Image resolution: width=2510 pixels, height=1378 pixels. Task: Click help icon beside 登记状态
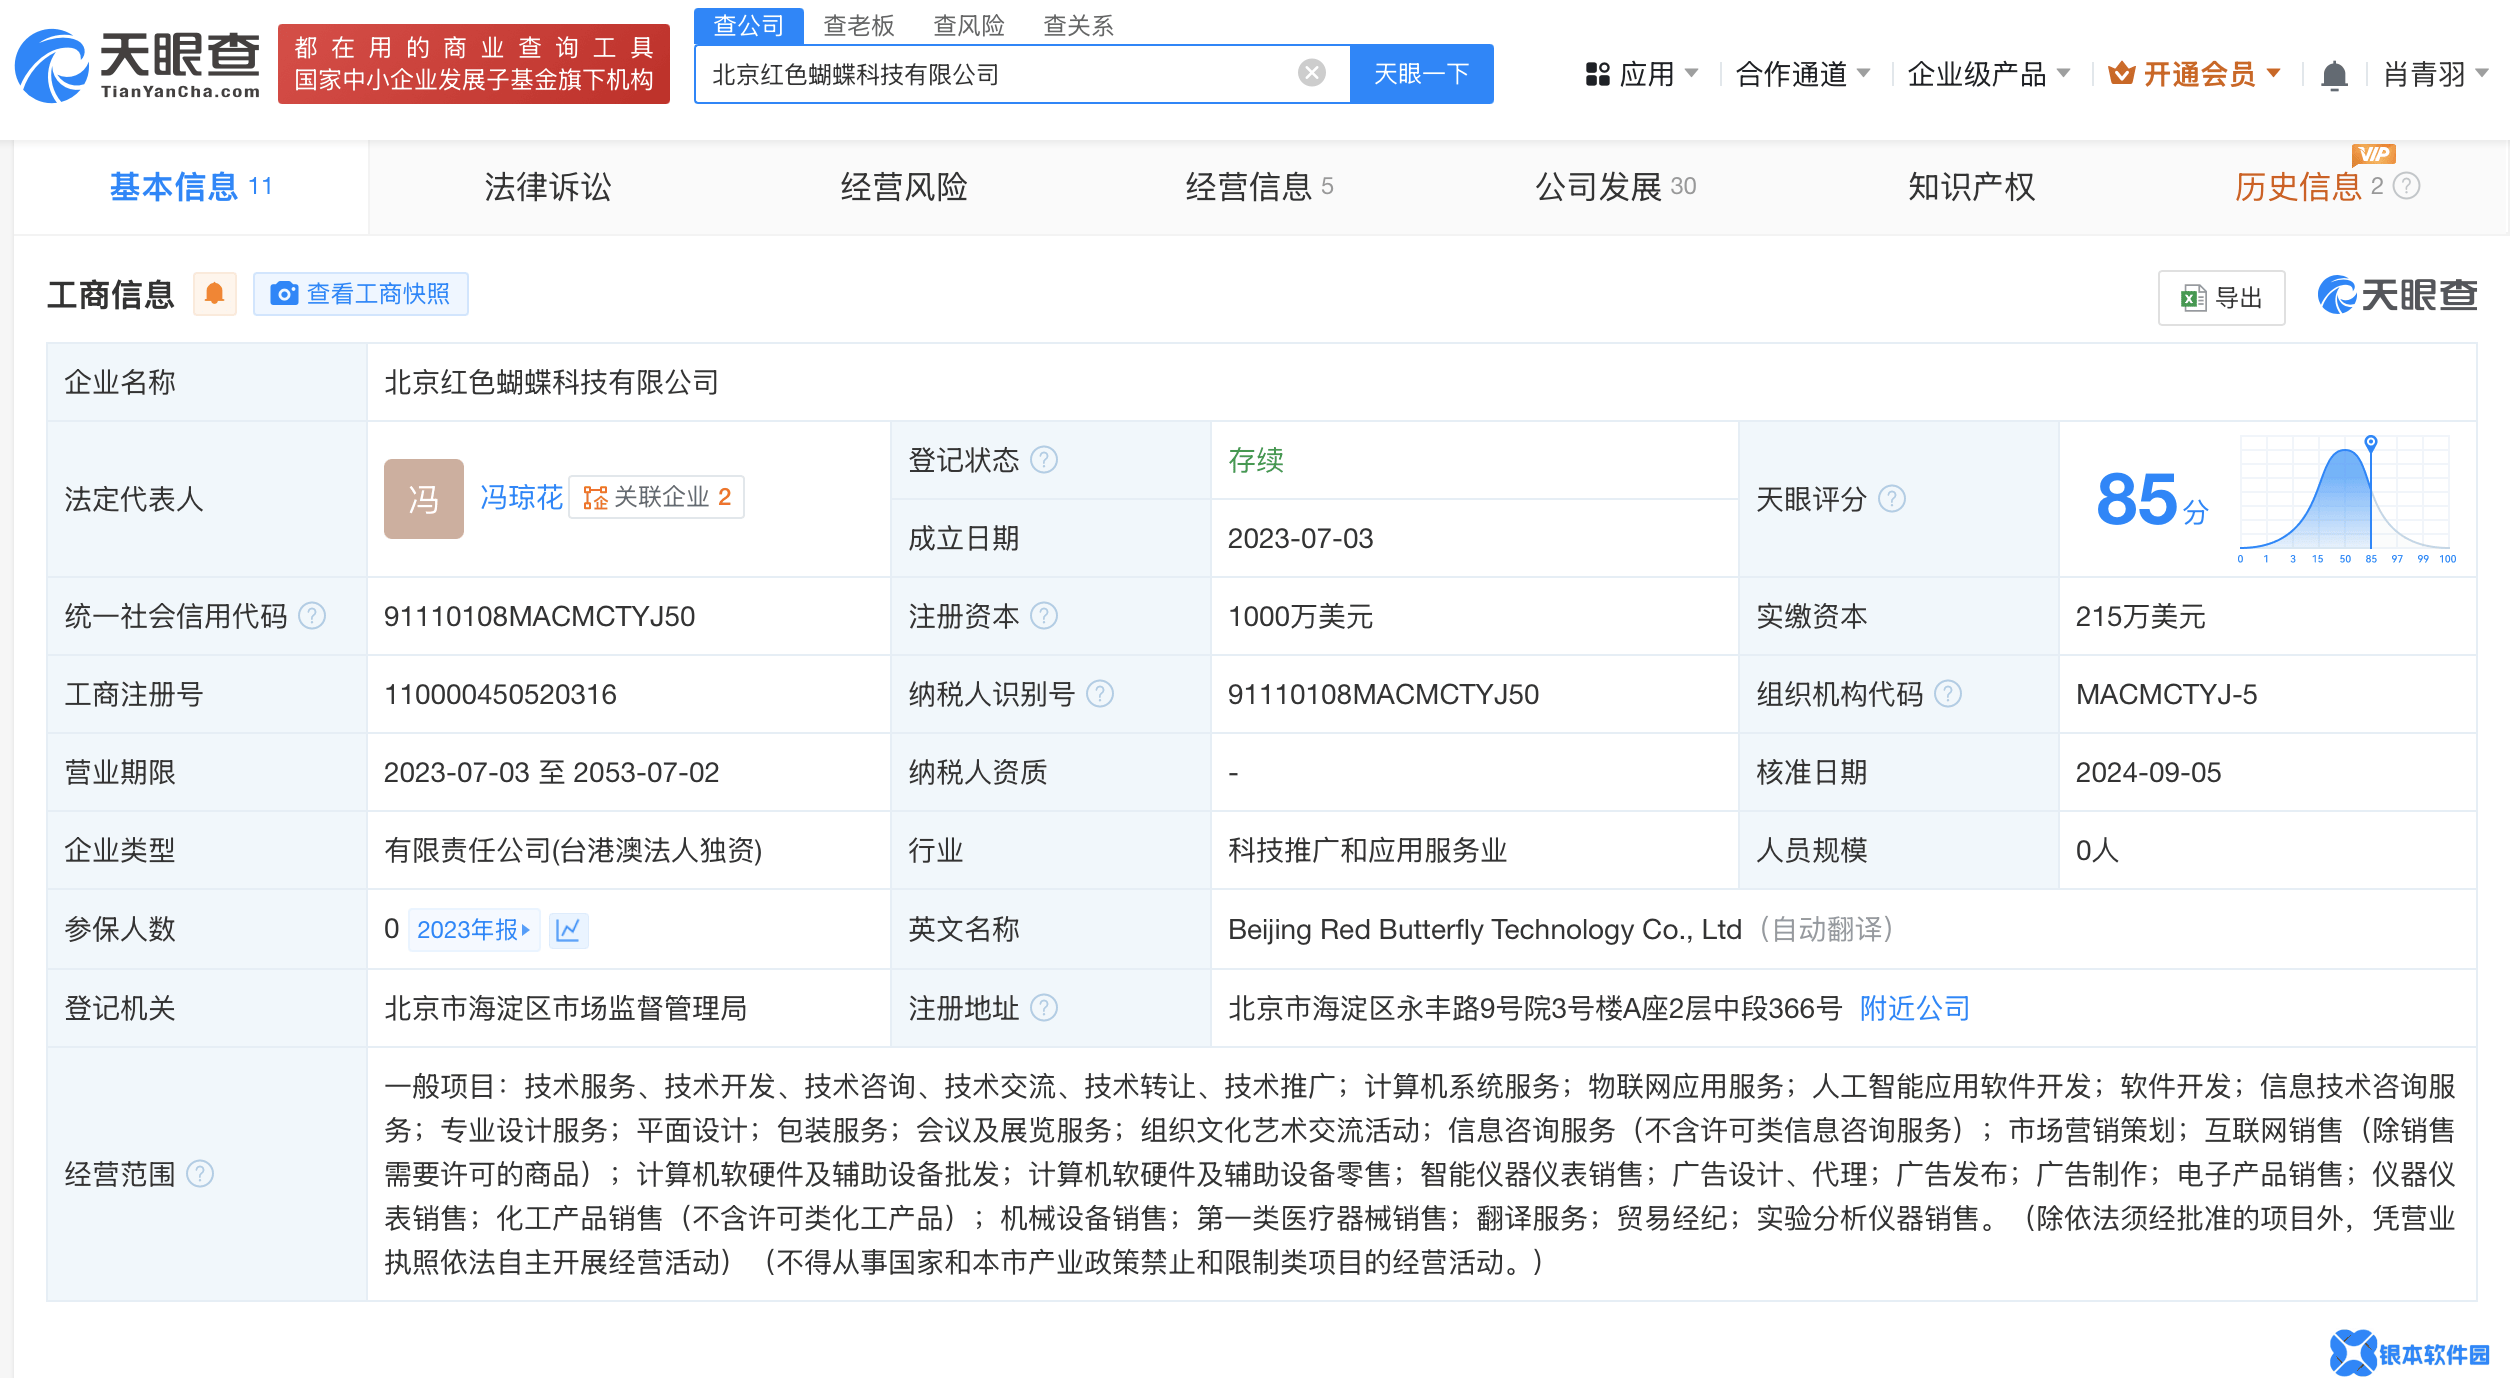point(1044,460)
